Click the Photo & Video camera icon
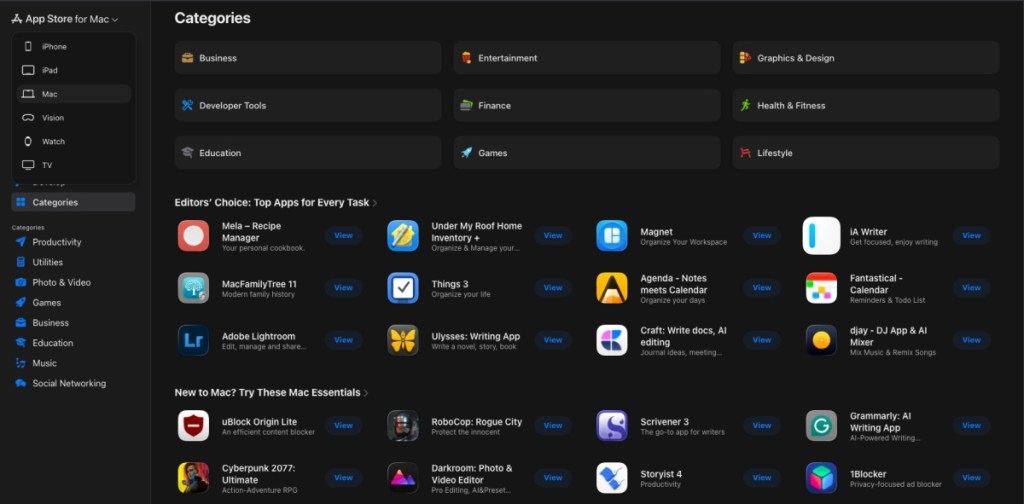1024x504 pixels. click(x=21, y=283)
